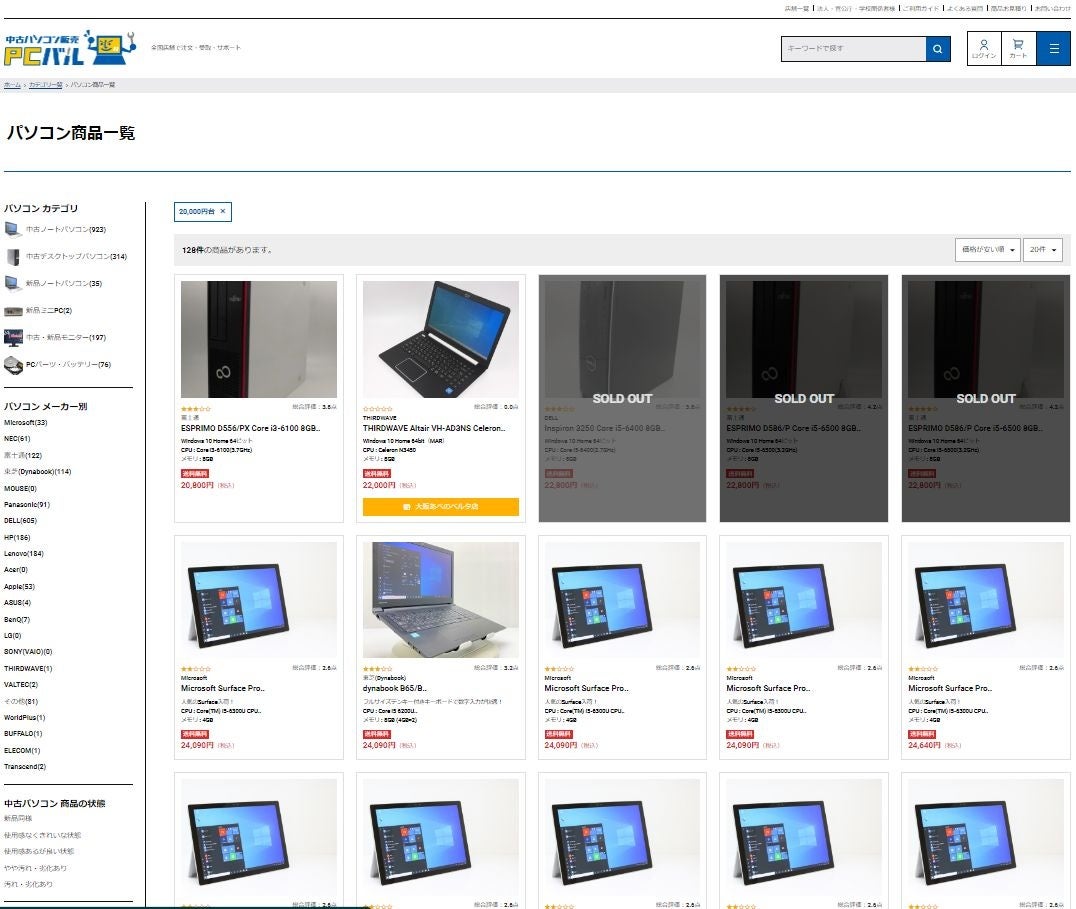Screen dimensions: 1076x909
Task: Click the yellow 大阪あべのベルタ店 button
Action: (441, 506)
